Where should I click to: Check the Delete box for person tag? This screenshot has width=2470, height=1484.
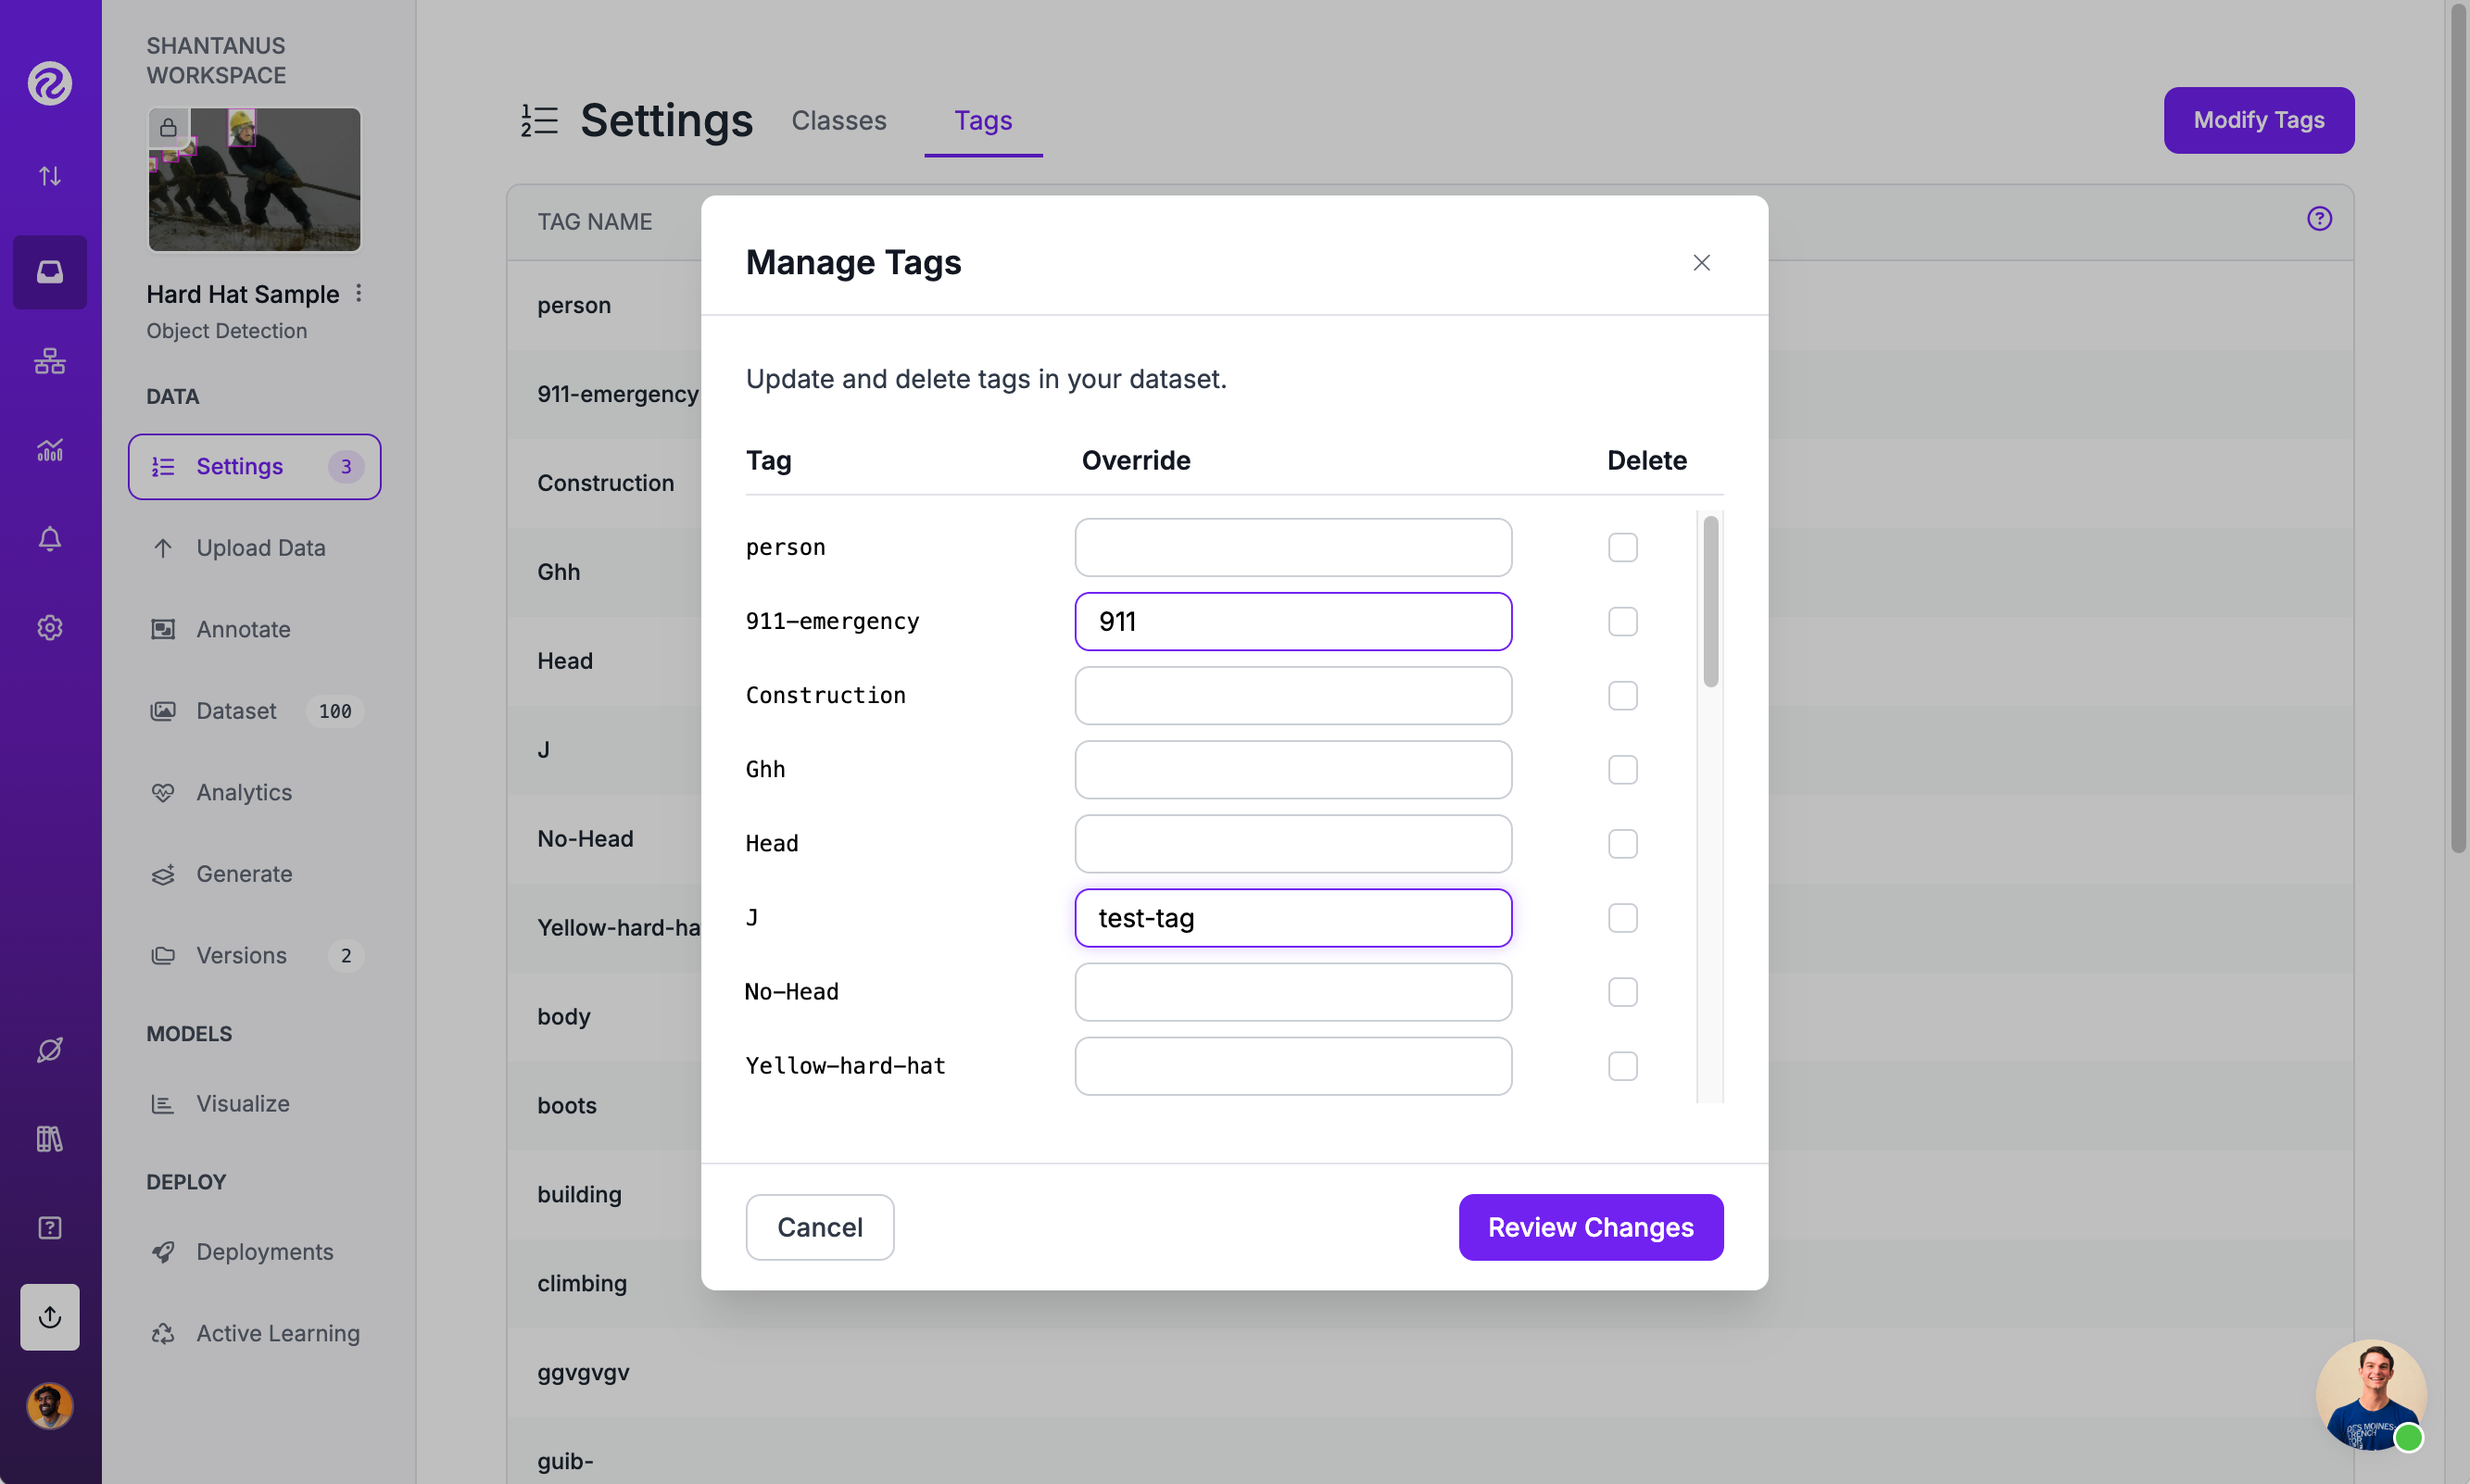(x=1622, y=547)
